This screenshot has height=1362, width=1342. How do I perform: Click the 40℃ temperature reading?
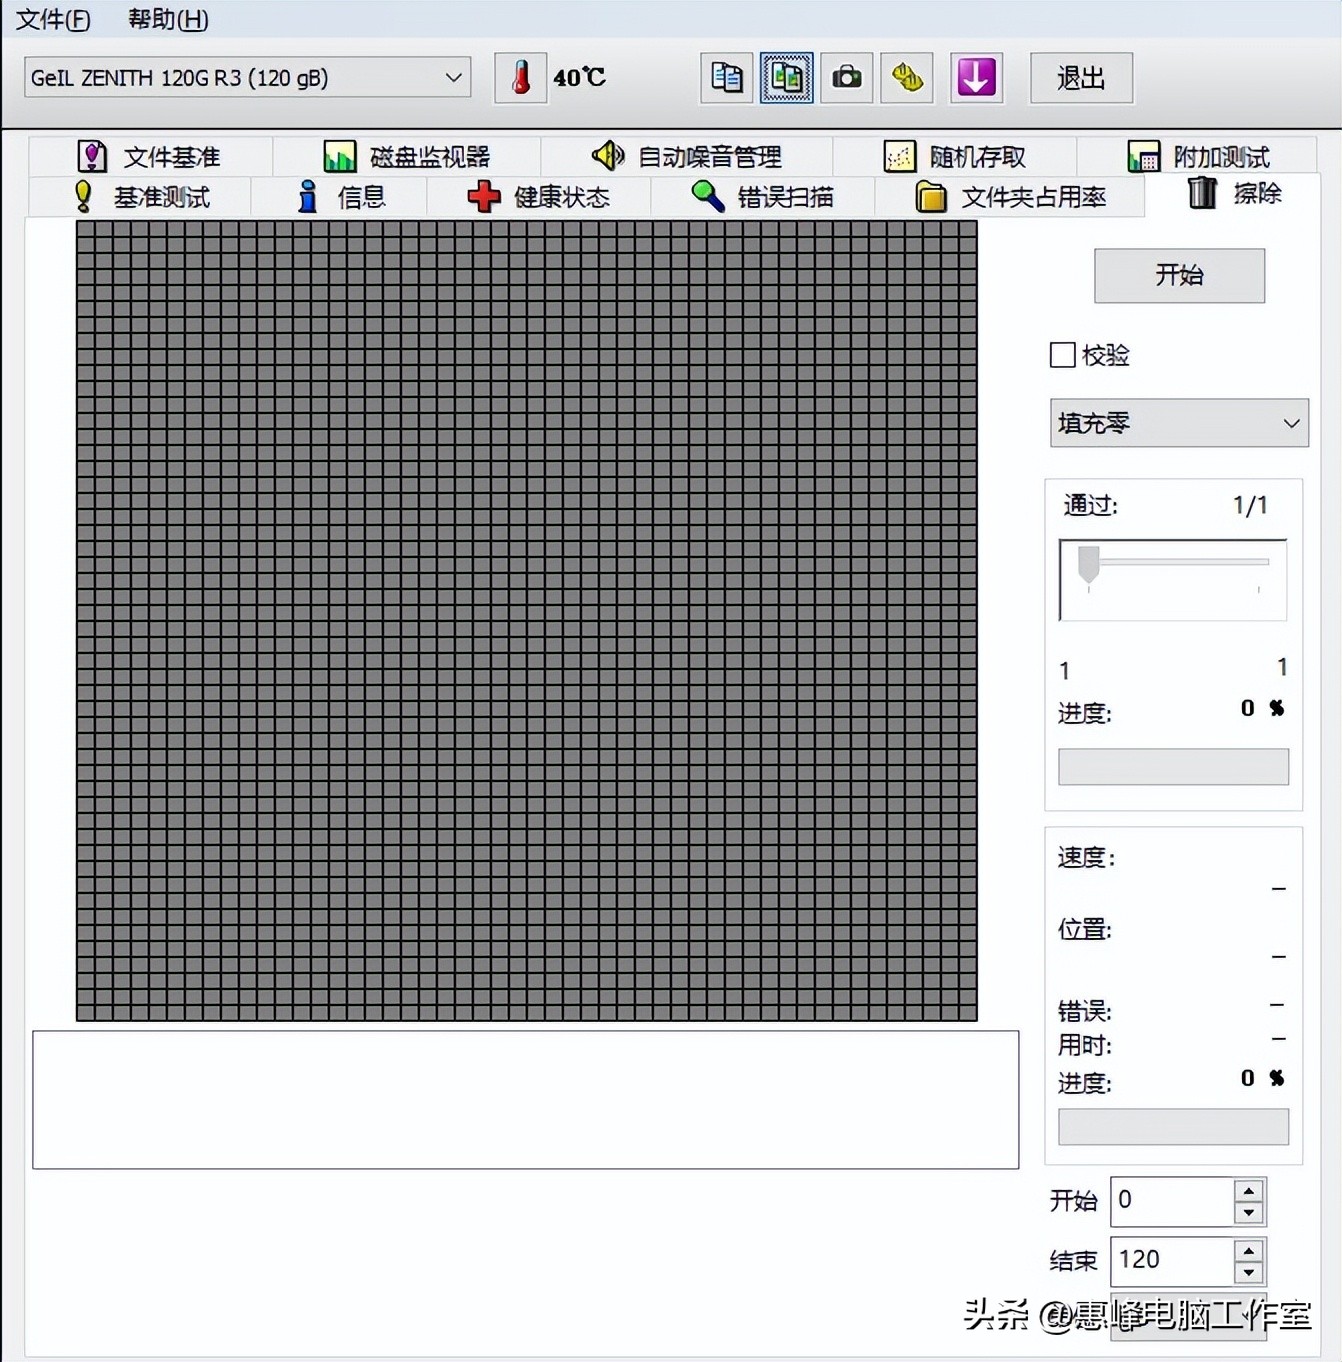[579, 77]
